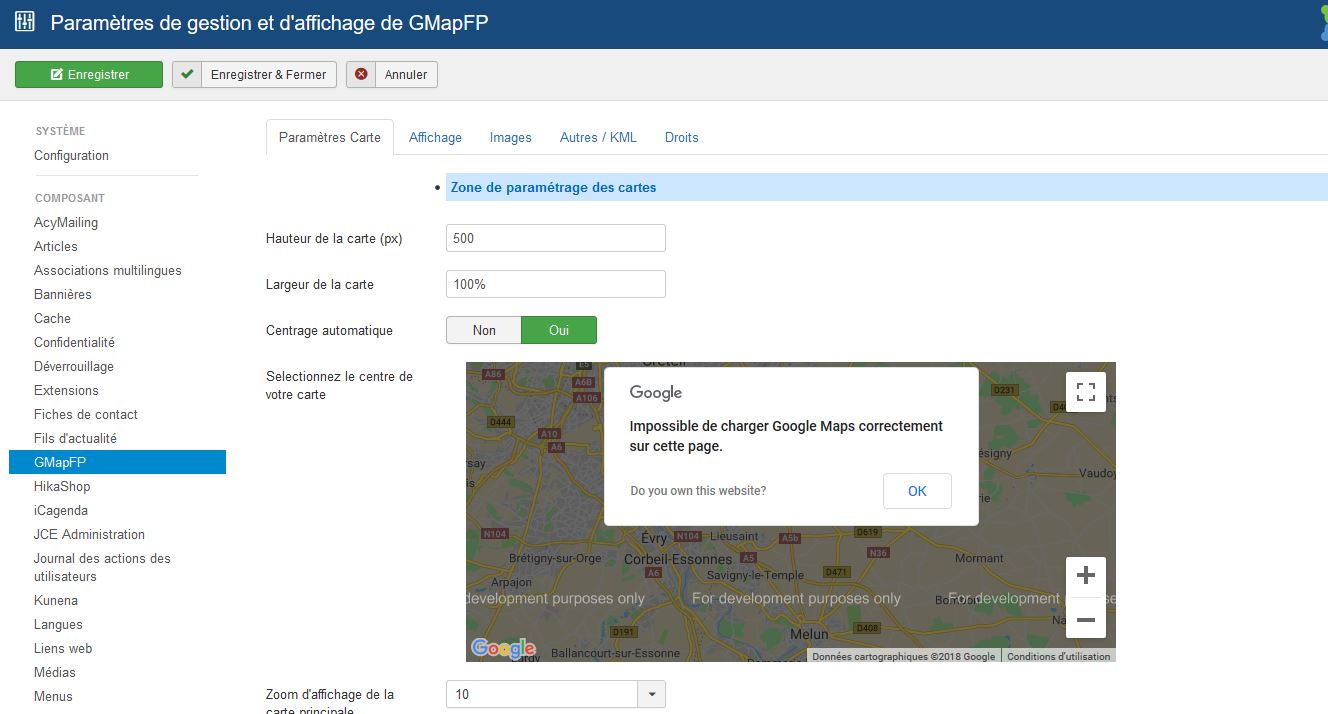Image resolution: width=1328 pixels, height=714 pixels.
Task: Open iCagenda in sidebar
Action: coord(61,510)
